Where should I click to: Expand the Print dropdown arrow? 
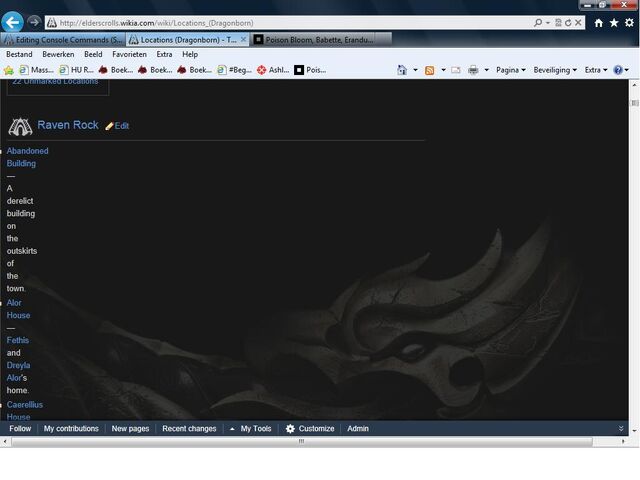pos(486,70)
